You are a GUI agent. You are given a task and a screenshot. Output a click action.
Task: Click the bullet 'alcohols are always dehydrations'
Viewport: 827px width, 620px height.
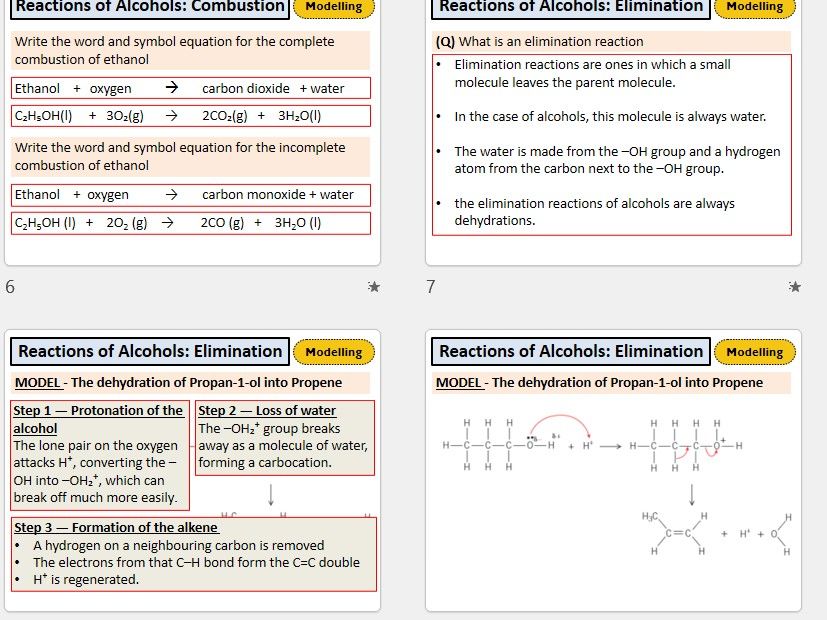pyautogui.click(x=585, y=211)
